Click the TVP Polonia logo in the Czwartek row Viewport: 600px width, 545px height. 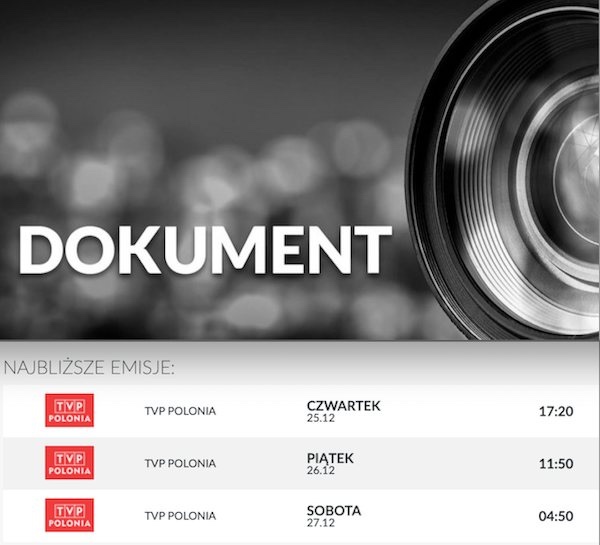[x=69, y=410]
